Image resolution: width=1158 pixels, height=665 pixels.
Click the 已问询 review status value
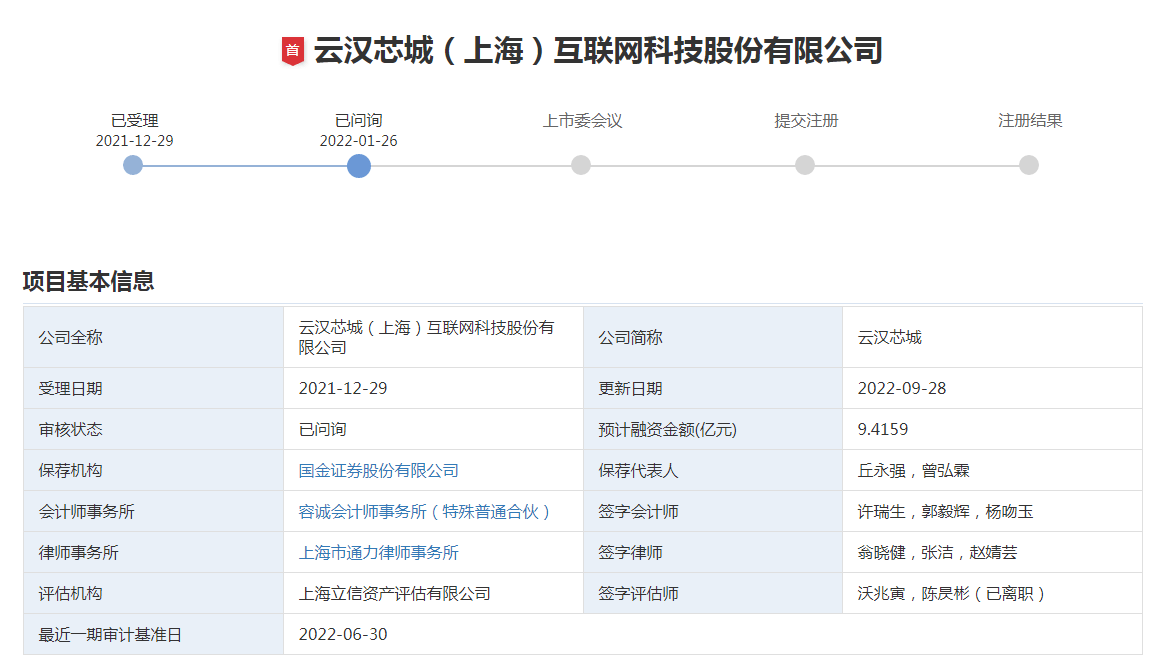click(322, 429)
